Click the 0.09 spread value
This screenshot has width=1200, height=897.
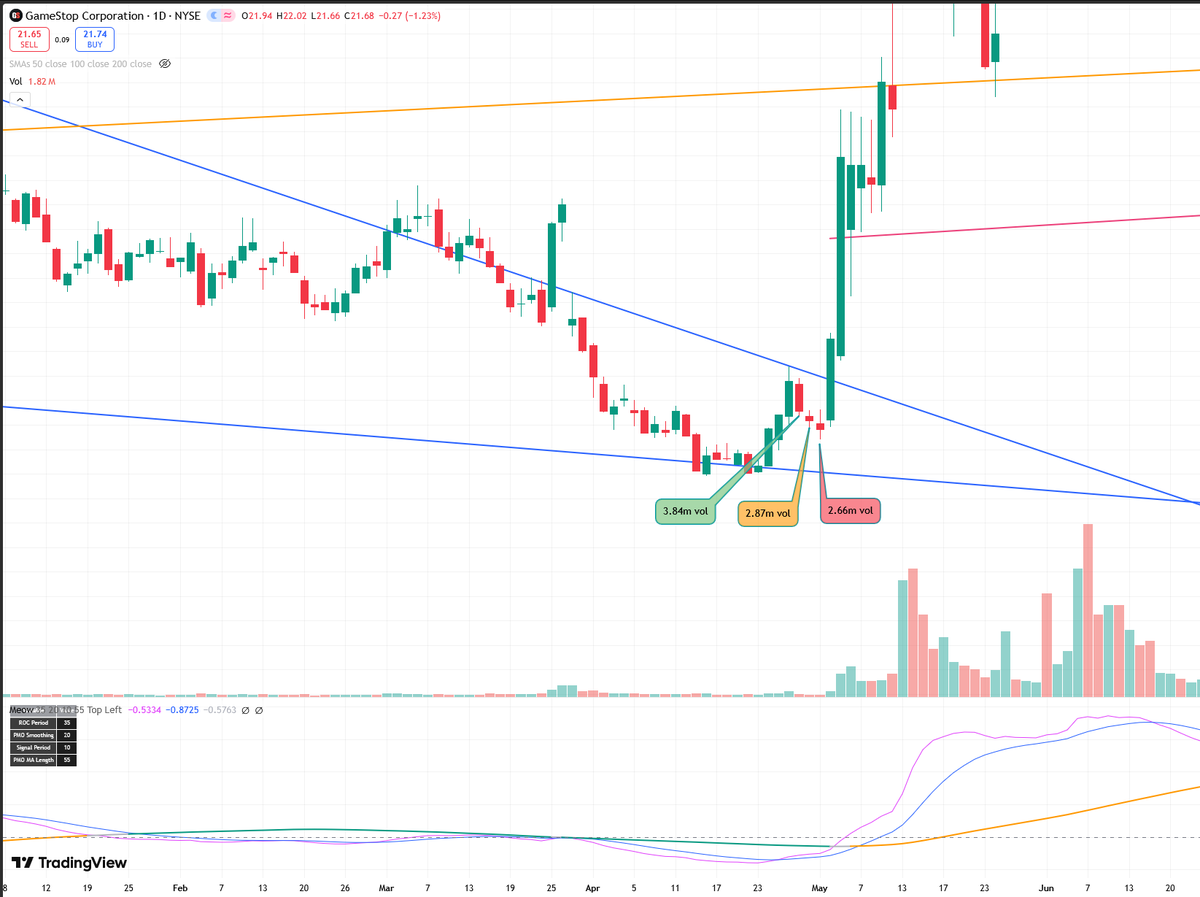coord(62,40)
